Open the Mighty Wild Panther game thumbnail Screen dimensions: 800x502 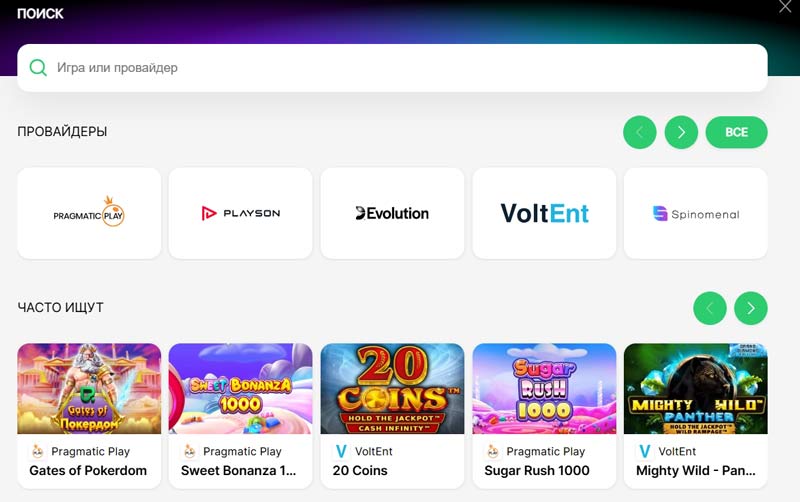(x=695, y=389)
